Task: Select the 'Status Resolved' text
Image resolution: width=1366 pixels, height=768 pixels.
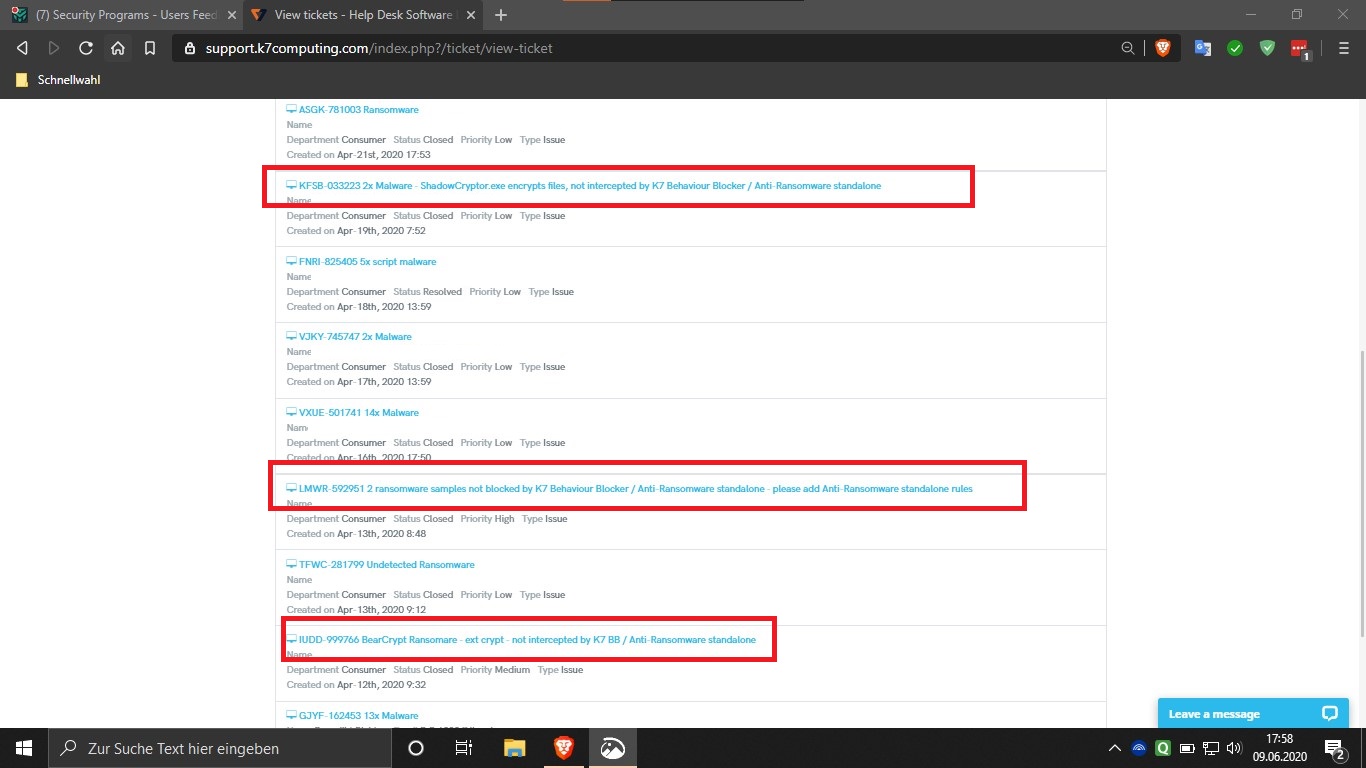Action: point(427,292)
